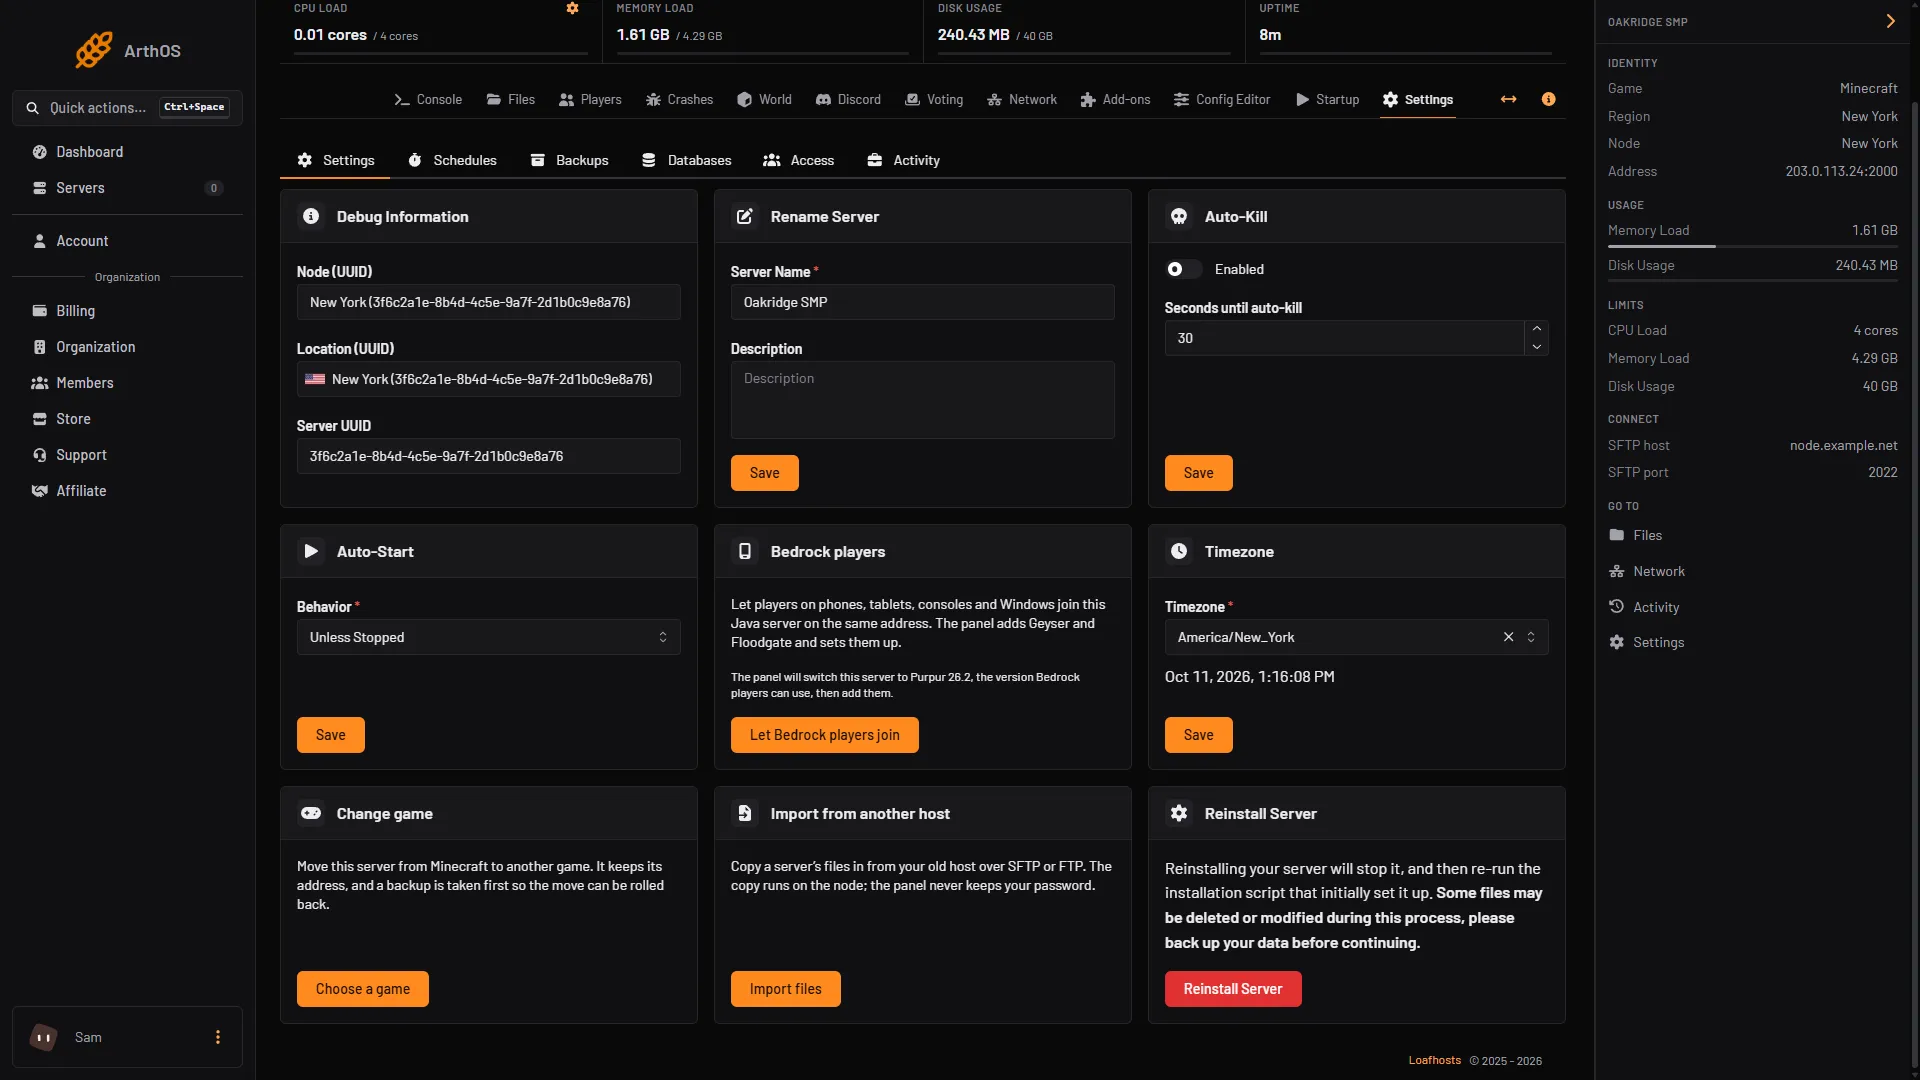
Task: Switch to the Databases sub-tab
Action: click(686, 160)
